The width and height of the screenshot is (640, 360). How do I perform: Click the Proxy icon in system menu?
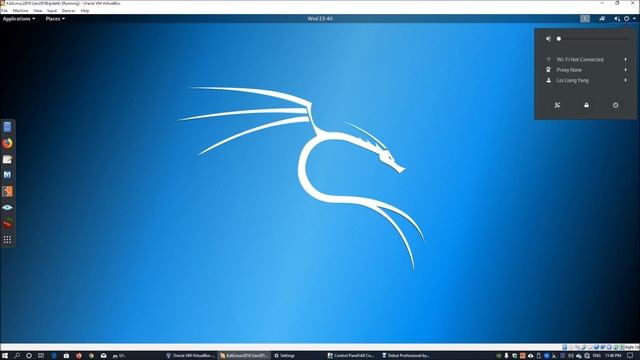coord(549,70)
